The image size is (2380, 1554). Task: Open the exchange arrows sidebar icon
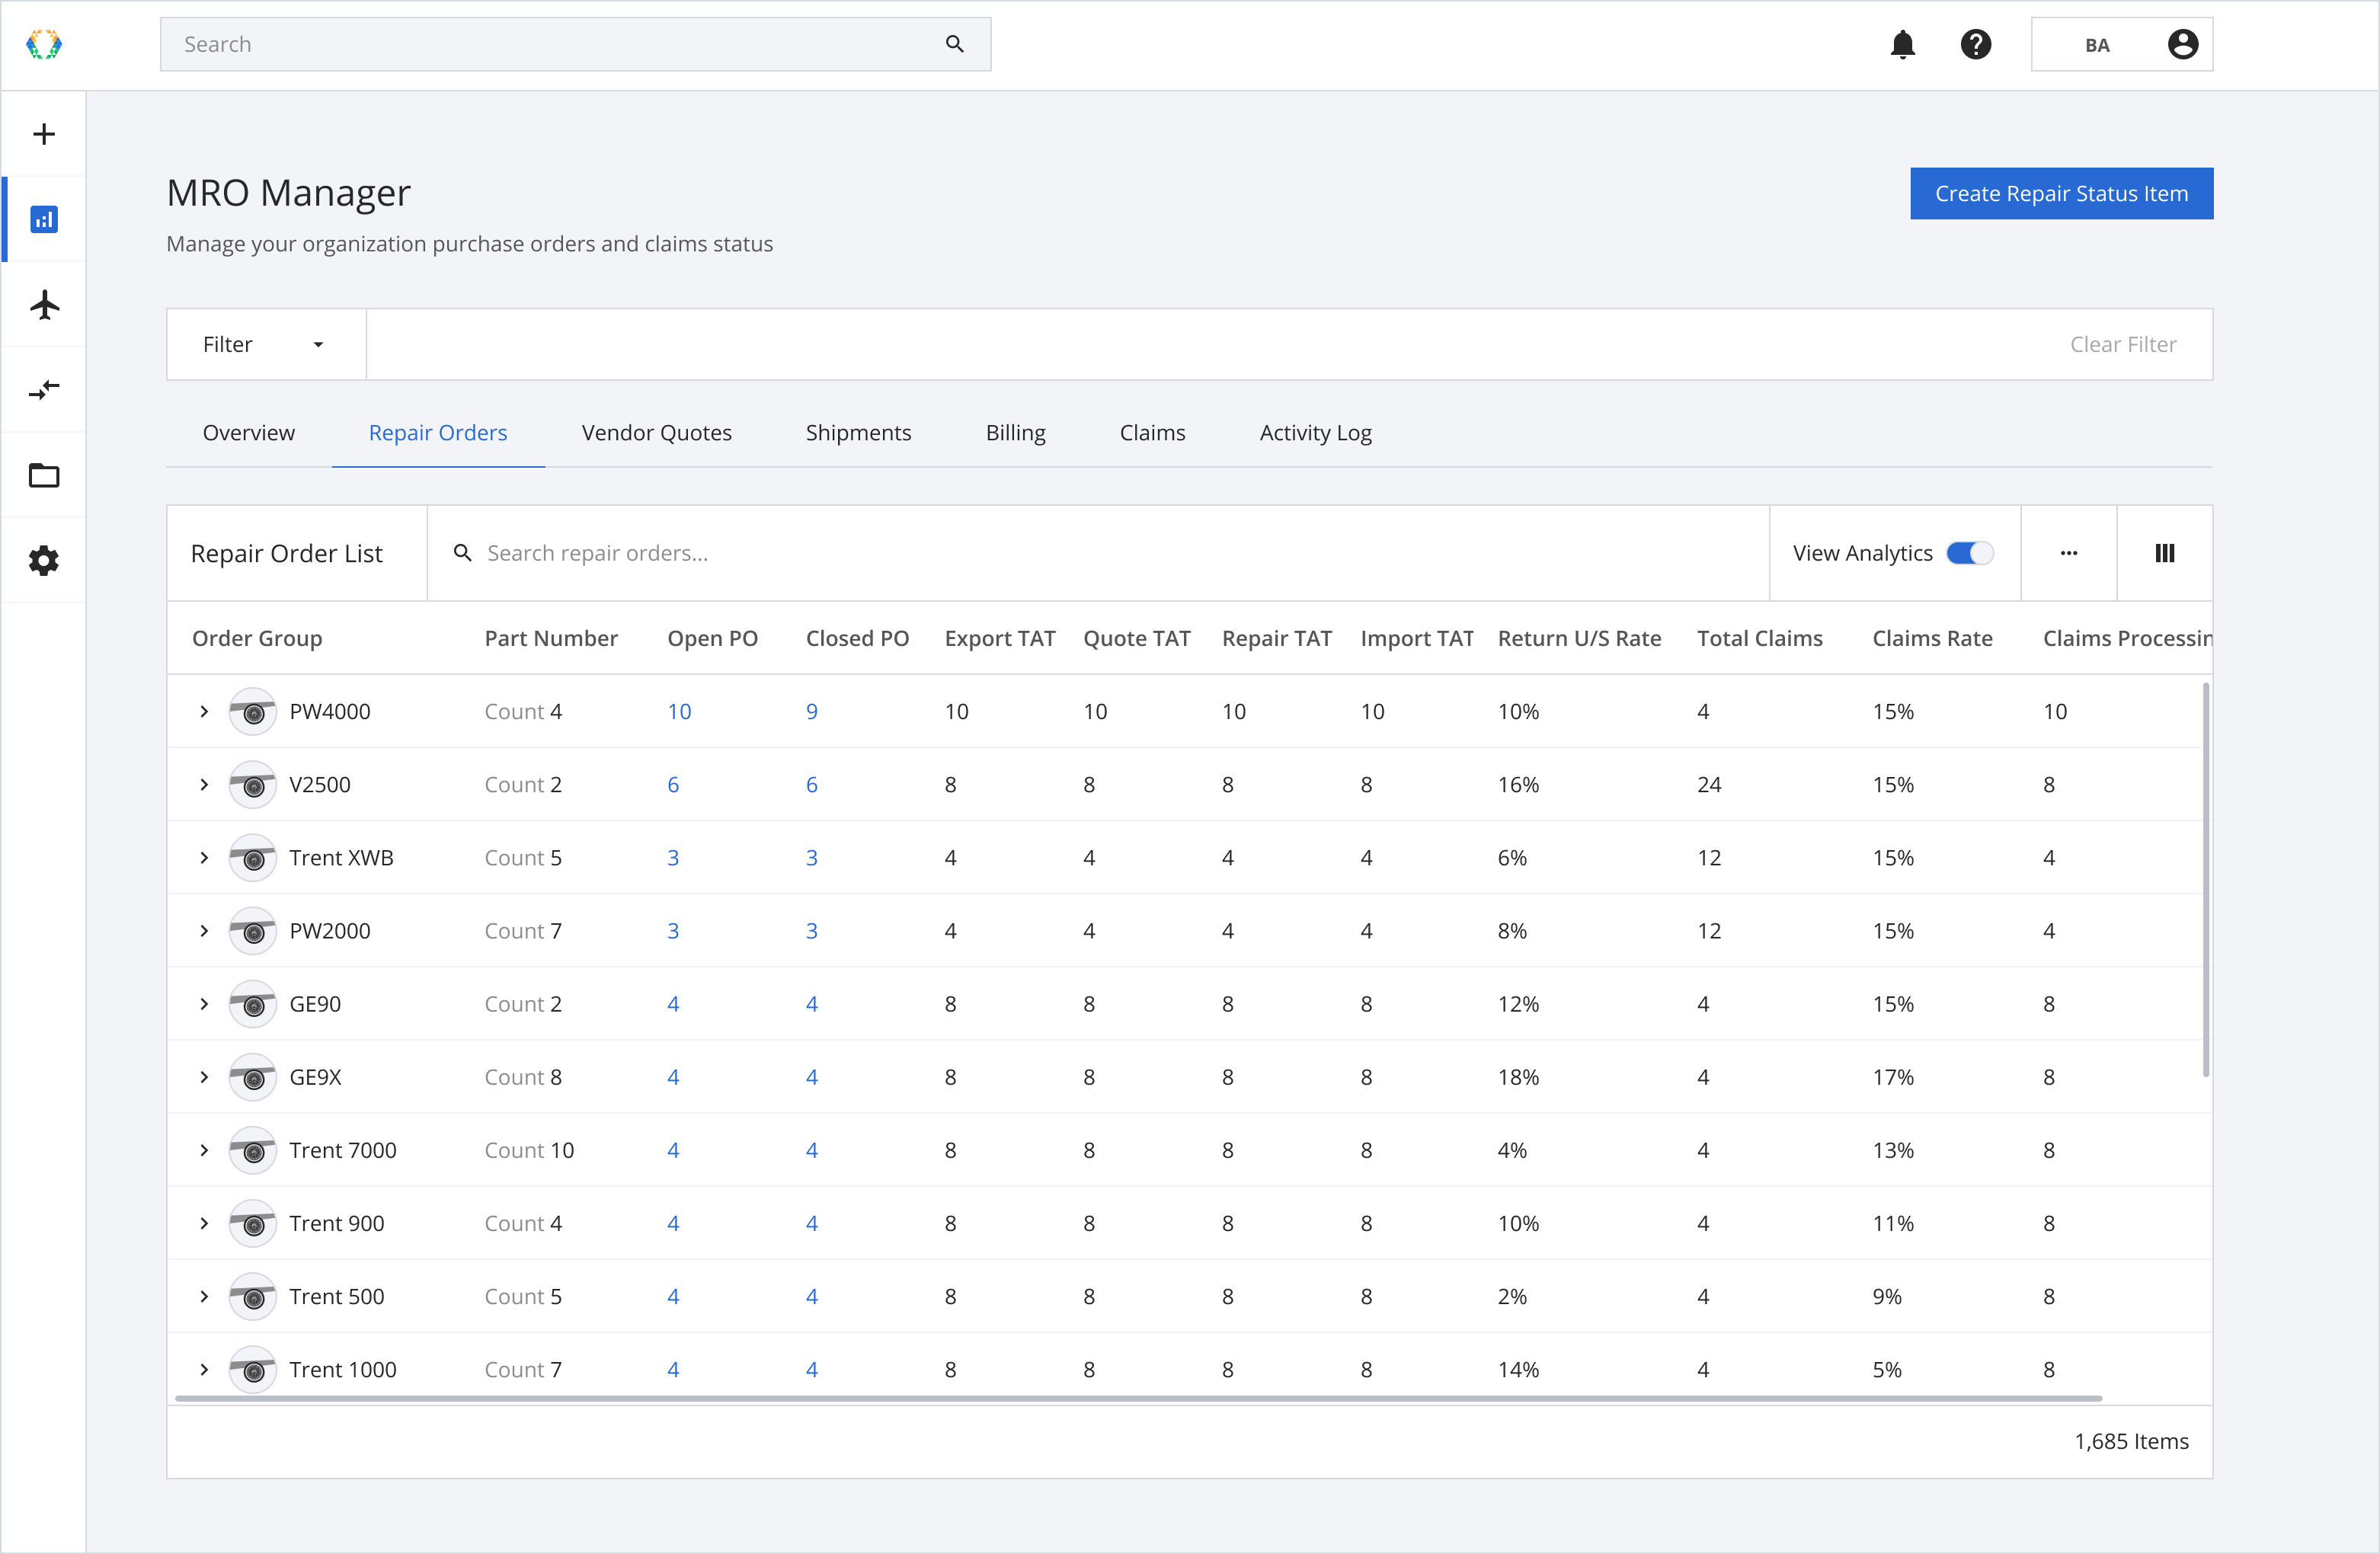[44, 389]
